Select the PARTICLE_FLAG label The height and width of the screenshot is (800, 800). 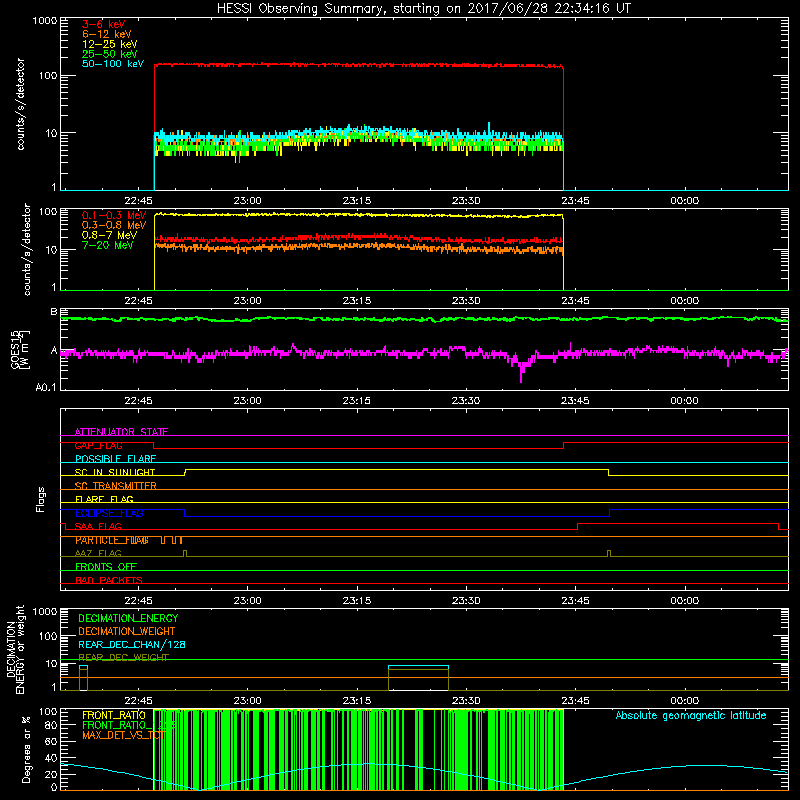[x=112, y=540]
